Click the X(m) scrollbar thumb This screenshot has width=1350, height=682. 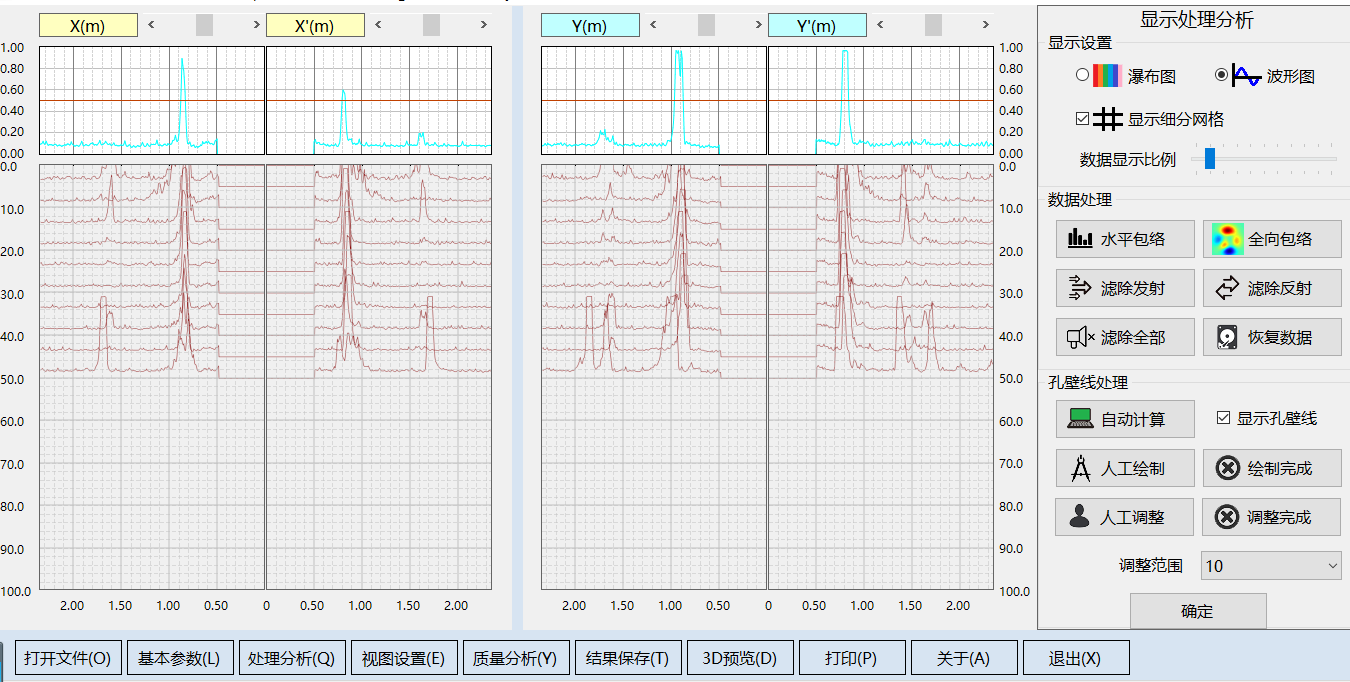[x=204, y=25]
